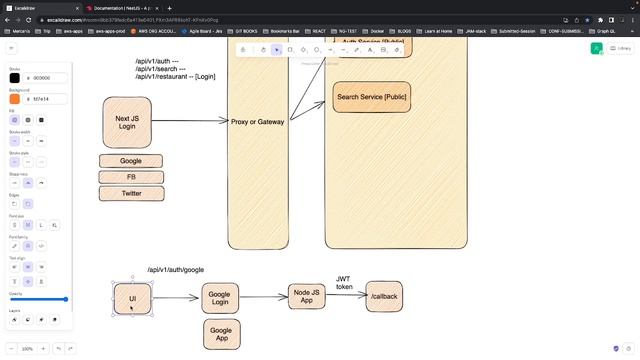Choose solid fill style
Image resolution: width=640 pixels, height=360 pixels.
pos(41,120)
